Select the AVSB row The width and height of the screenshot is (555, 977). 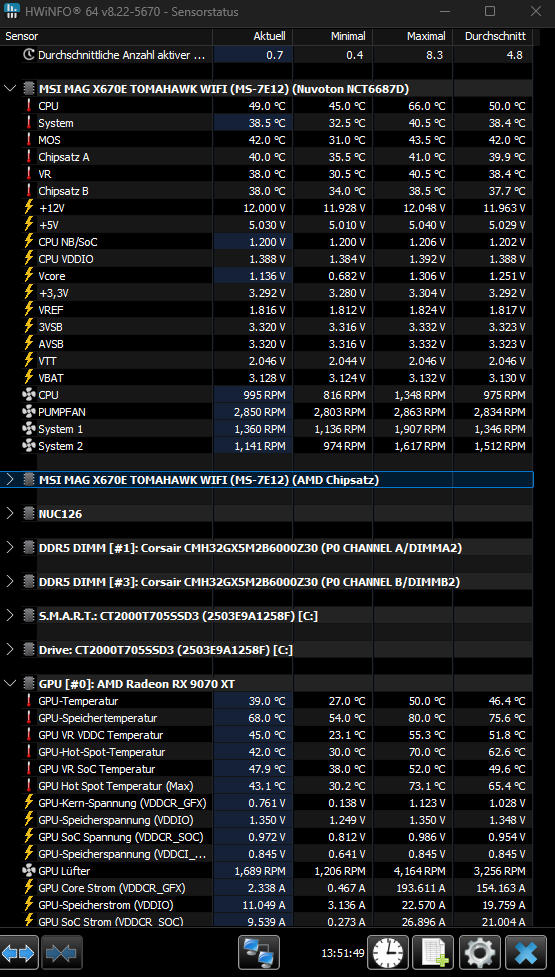[267, 344]
